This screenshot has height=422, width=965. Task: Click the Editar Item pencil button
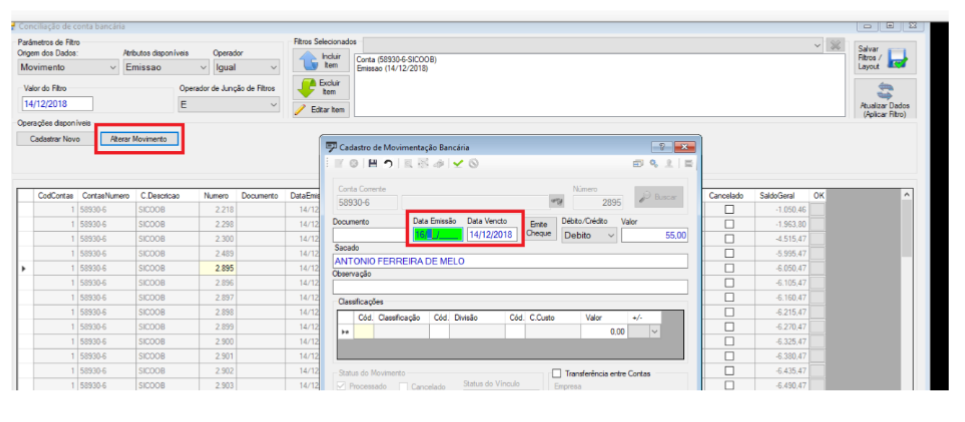[321, 109]
